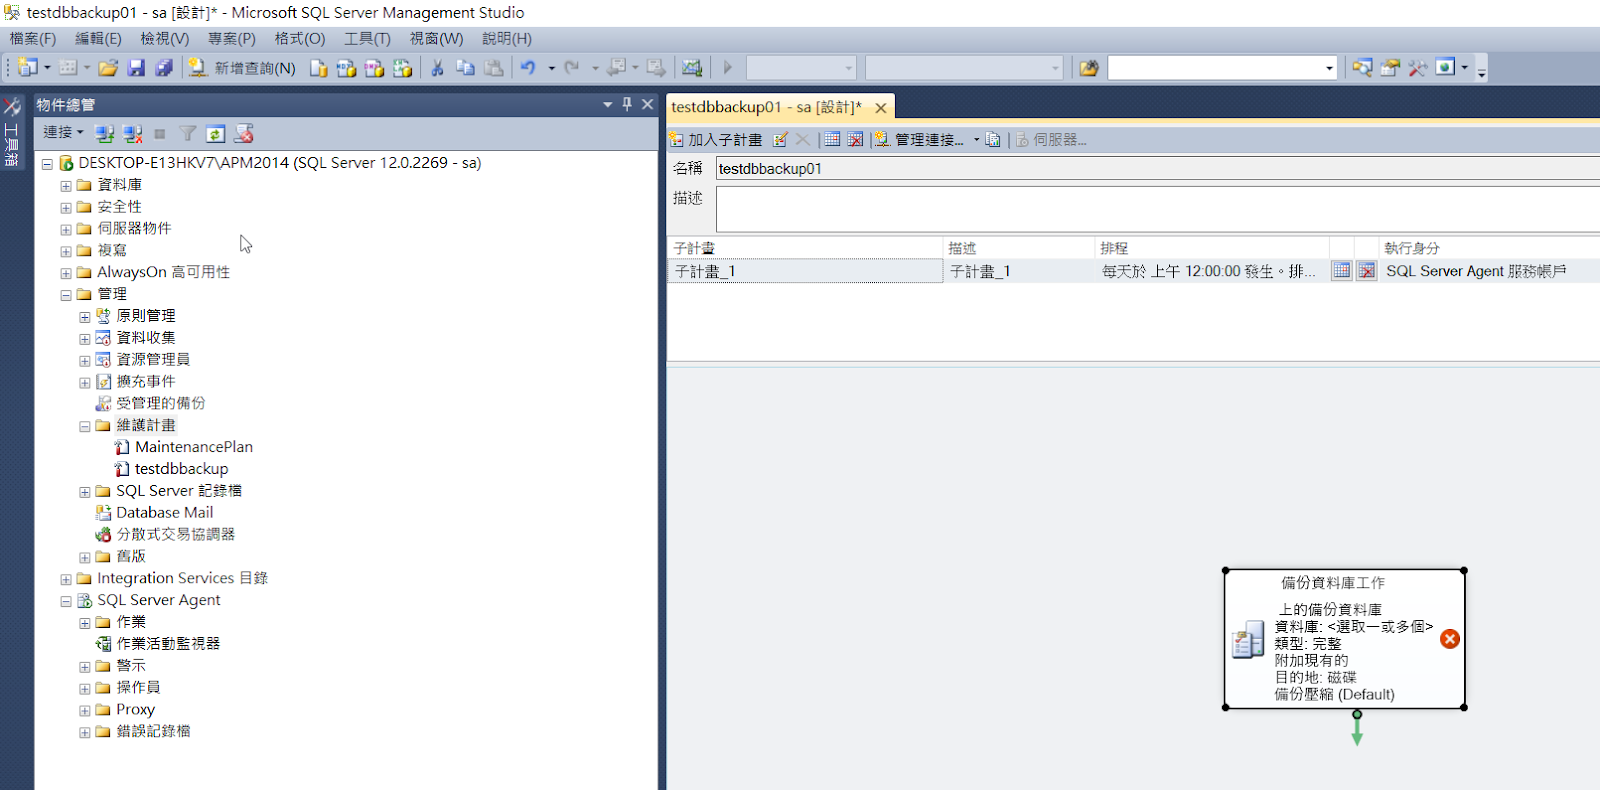Click the New Query (新增查詢) button
1600x790 pixels.
[242, 68]
